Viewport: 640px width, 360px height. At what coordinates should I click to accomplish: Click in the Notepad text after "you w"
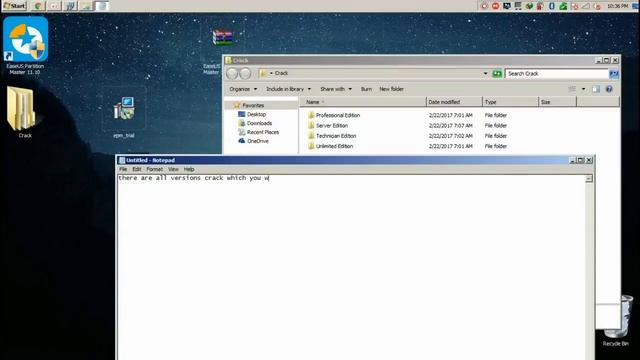tap(269, 178)
